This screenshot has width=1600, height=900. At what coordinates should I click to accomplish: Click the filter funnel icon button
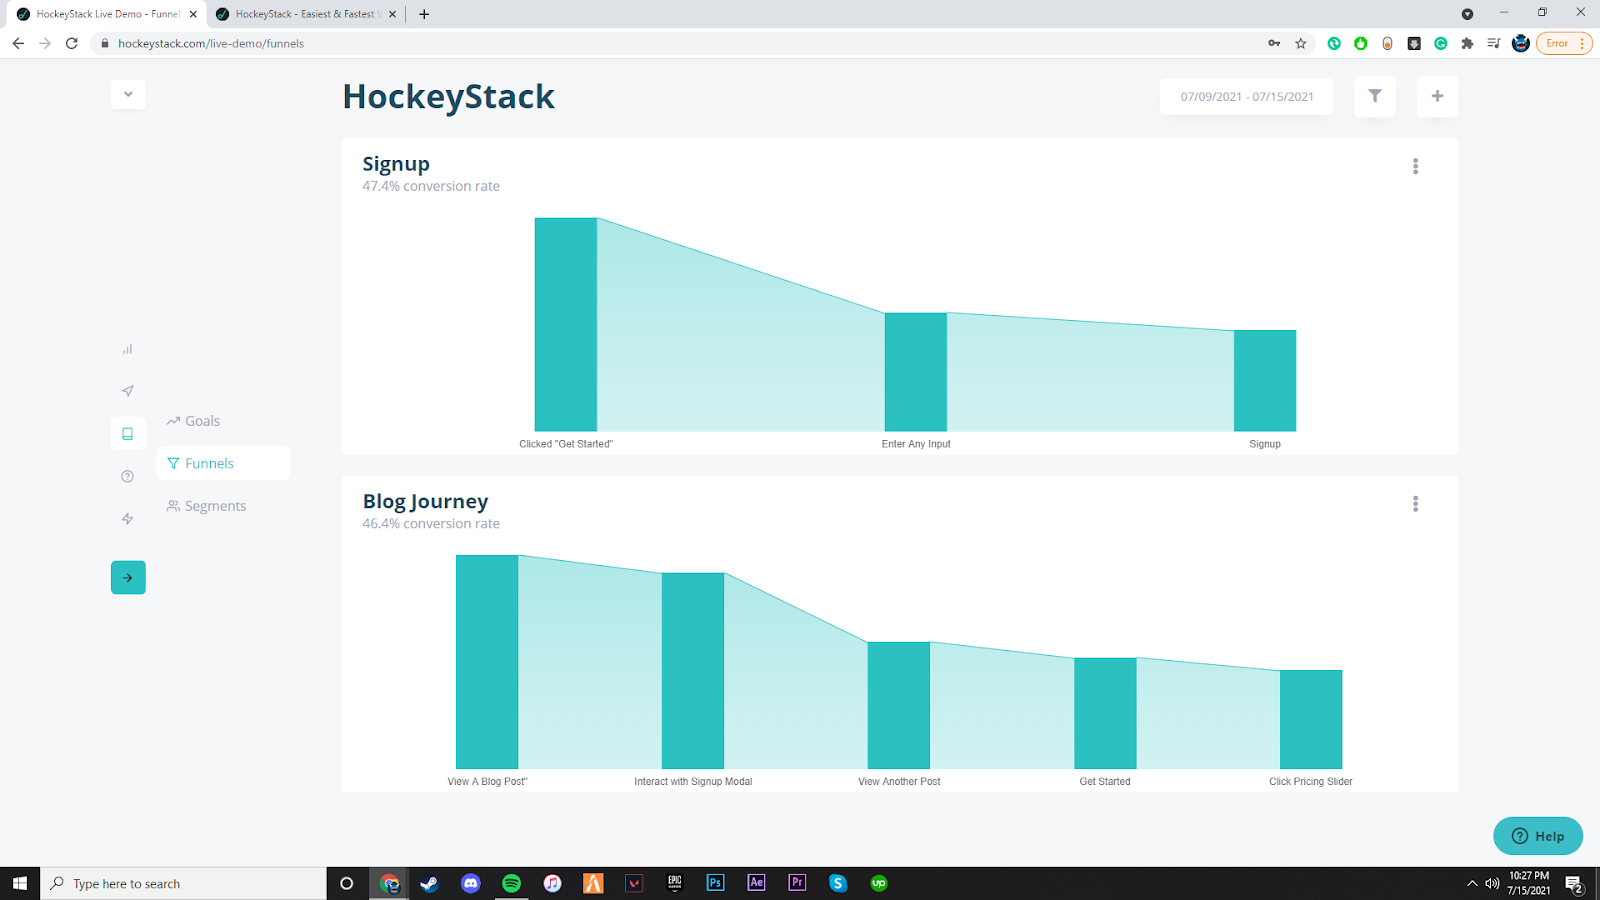point(1375,96)
